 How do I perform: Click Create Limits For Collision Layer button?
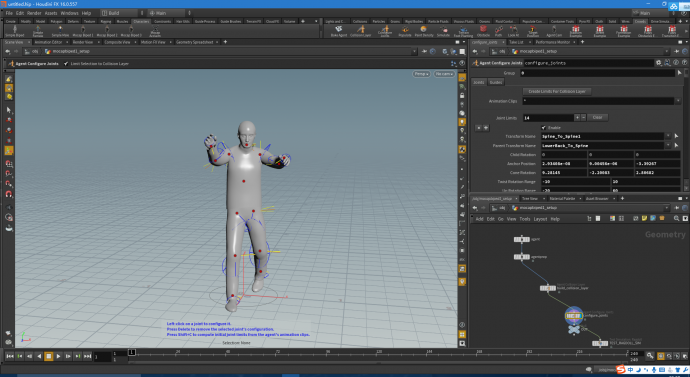click(x=557, y=92)
